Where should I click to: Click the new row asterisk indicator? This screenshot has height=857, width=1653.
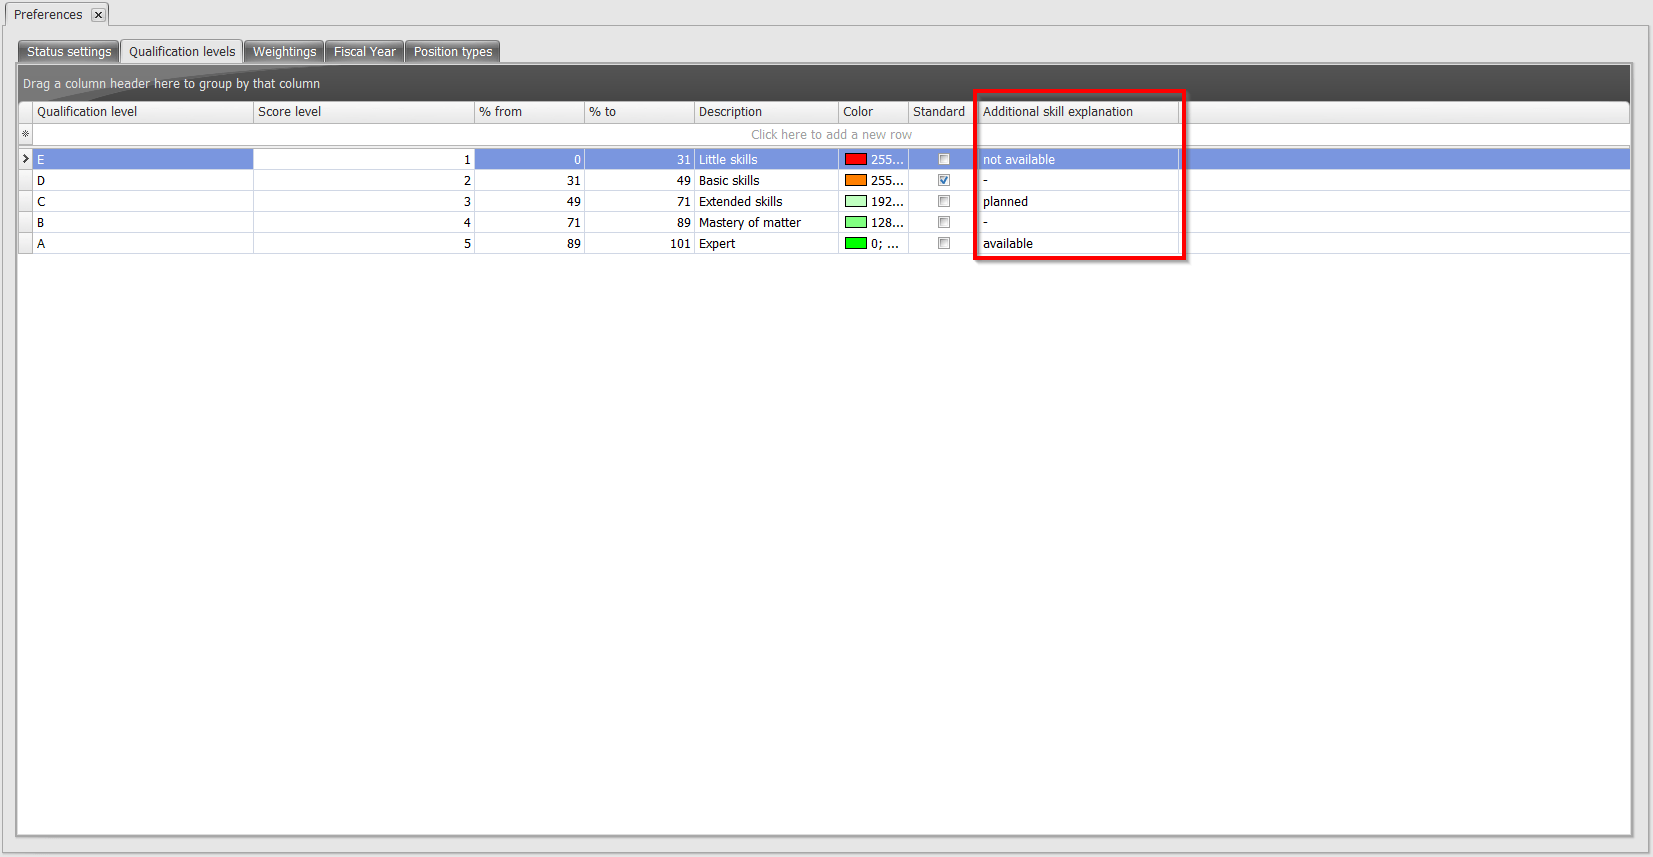click(25, 135)
